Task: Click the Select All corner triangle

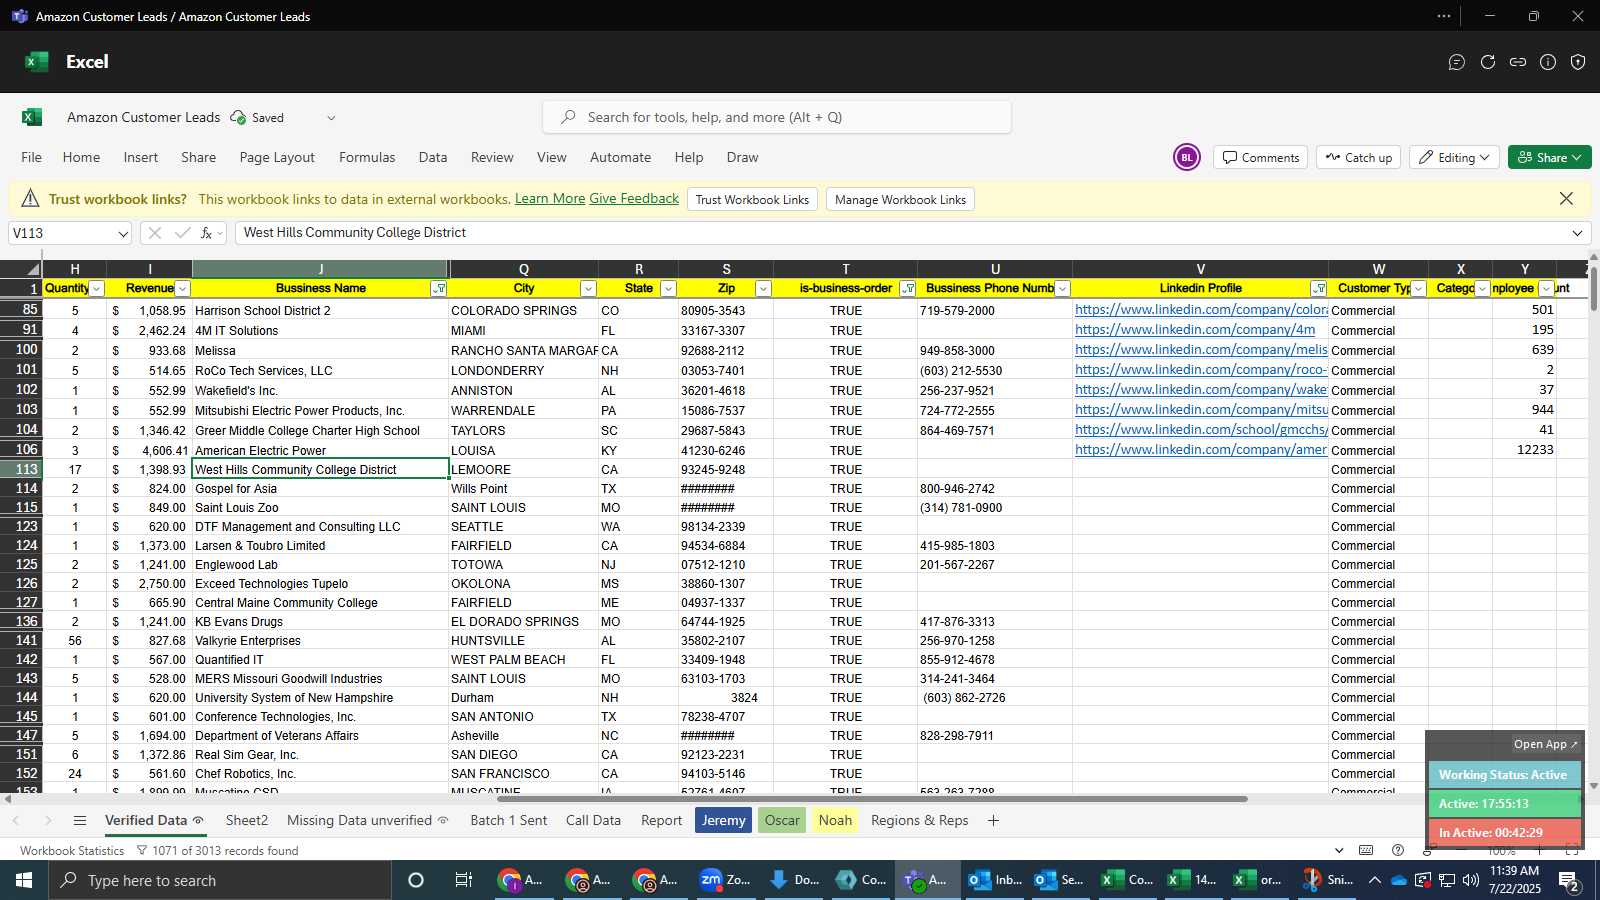Action: point(33,269)
